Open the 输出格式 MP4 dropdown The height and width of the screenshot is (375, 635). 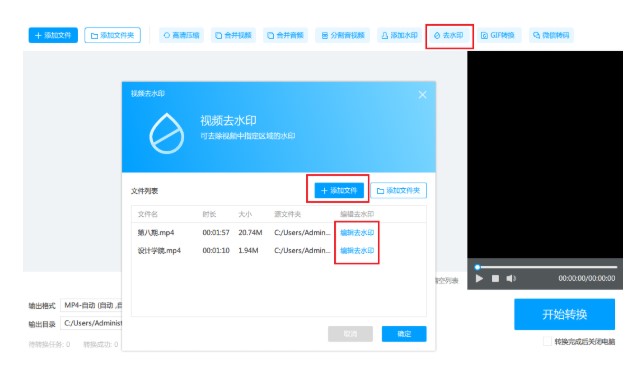[x=92, y=305]
